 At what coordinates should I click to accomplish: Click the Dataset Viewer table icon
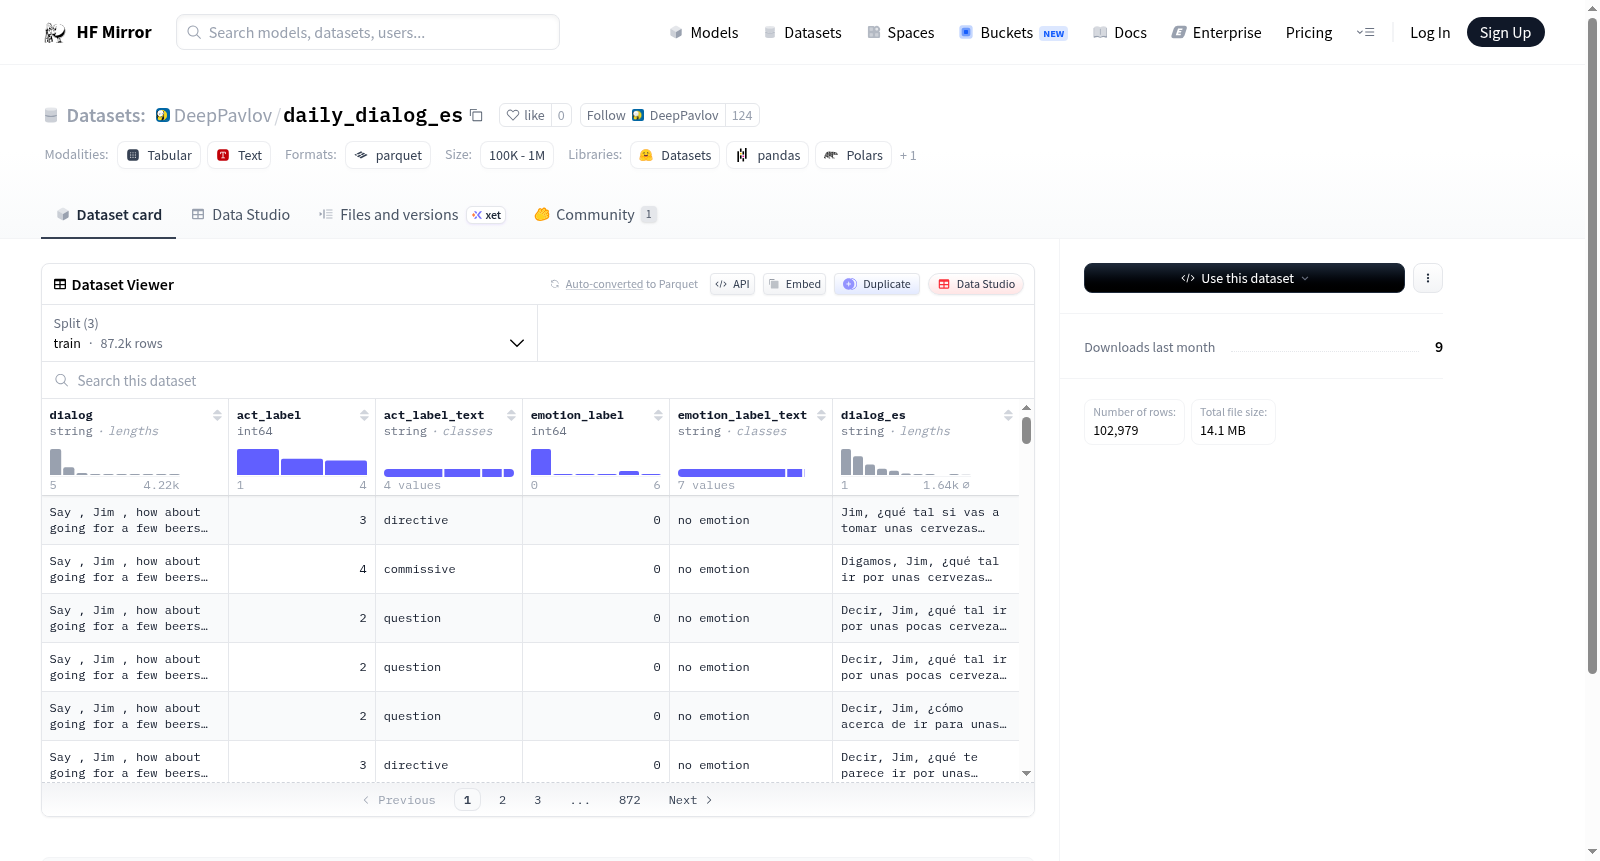tap(60, 285)
